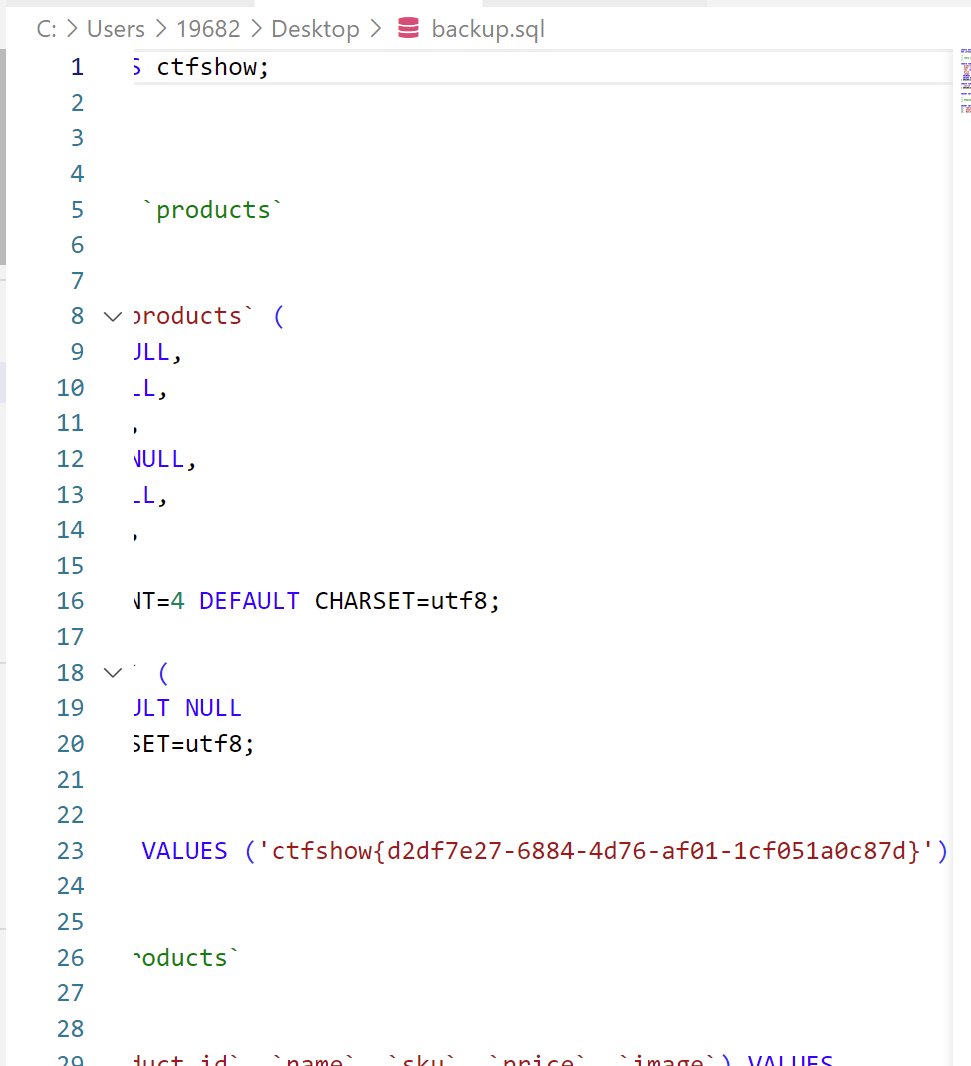Open the backup.sql breadcrumb dropdown

click(x=488, y=29)
